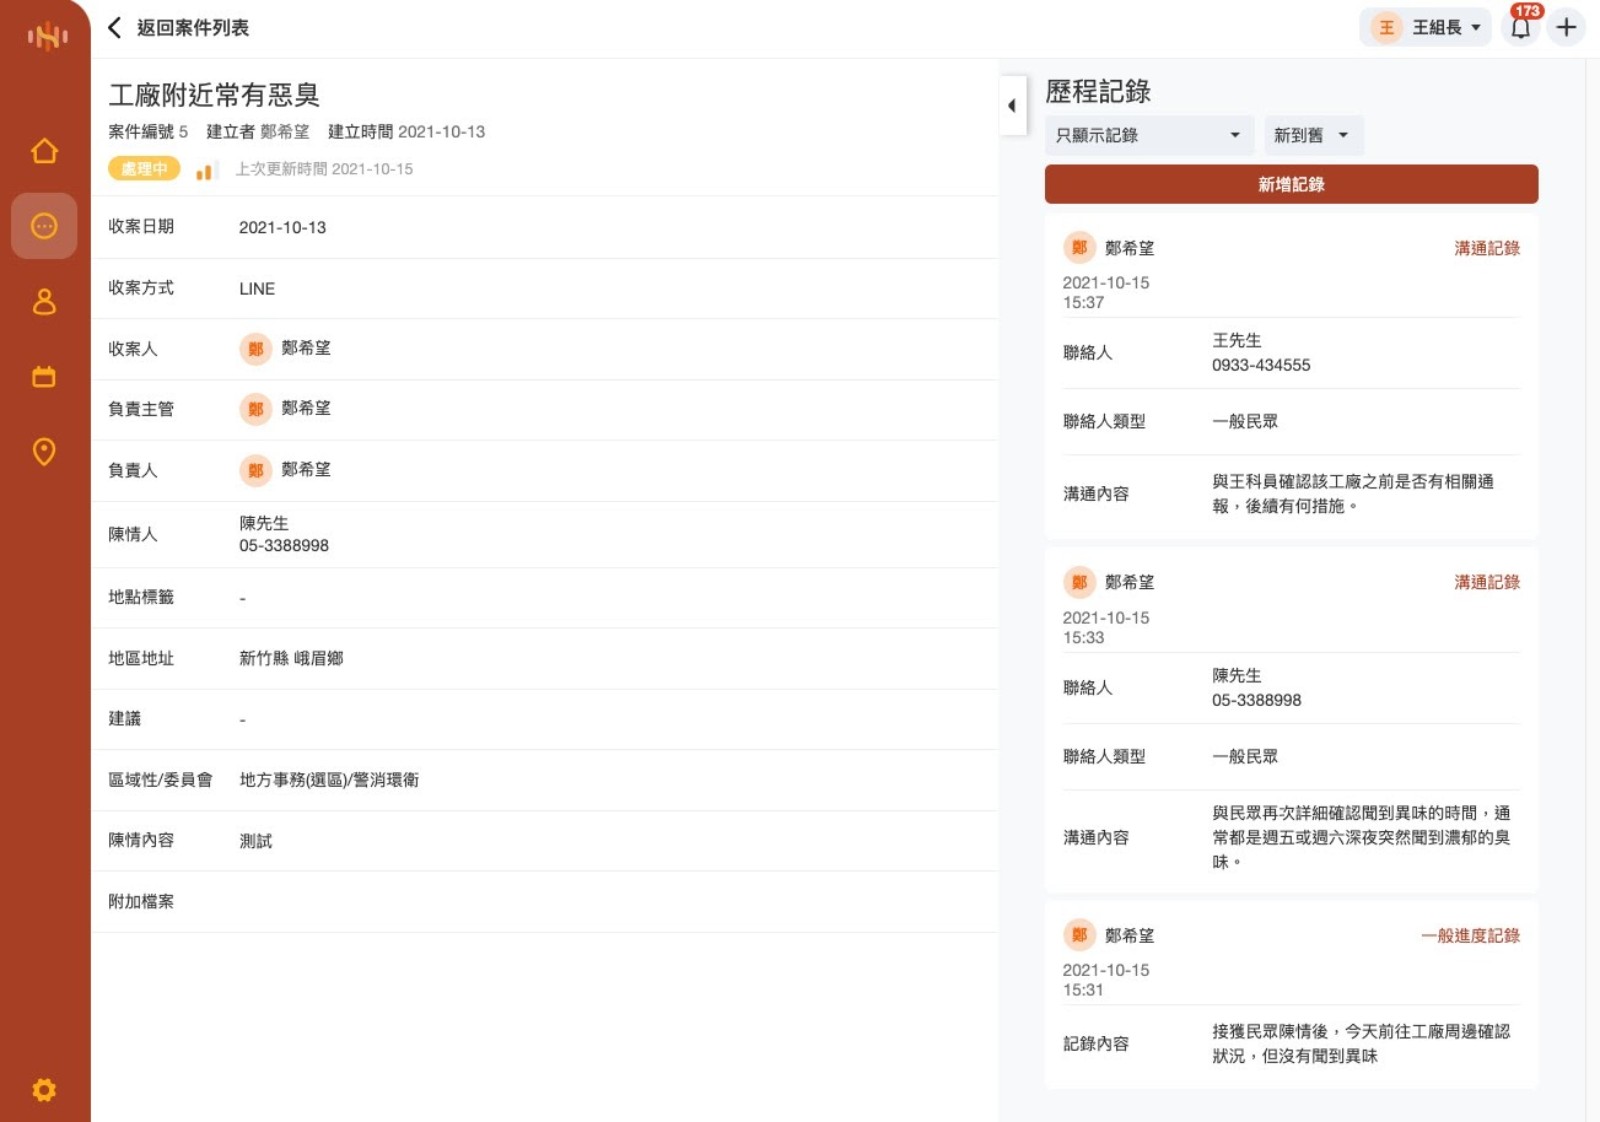Click the note beginning 與民眾再次詳細確認

tap(1361, 838)
